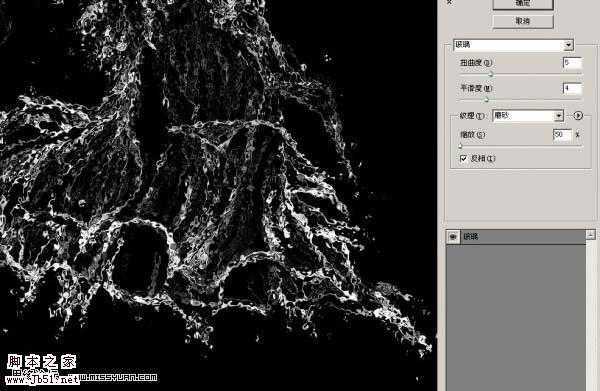Hide the 玻璃 effect layer via eye icon
The width and height of the screenshot is (600, 391).
coord(453,237)
